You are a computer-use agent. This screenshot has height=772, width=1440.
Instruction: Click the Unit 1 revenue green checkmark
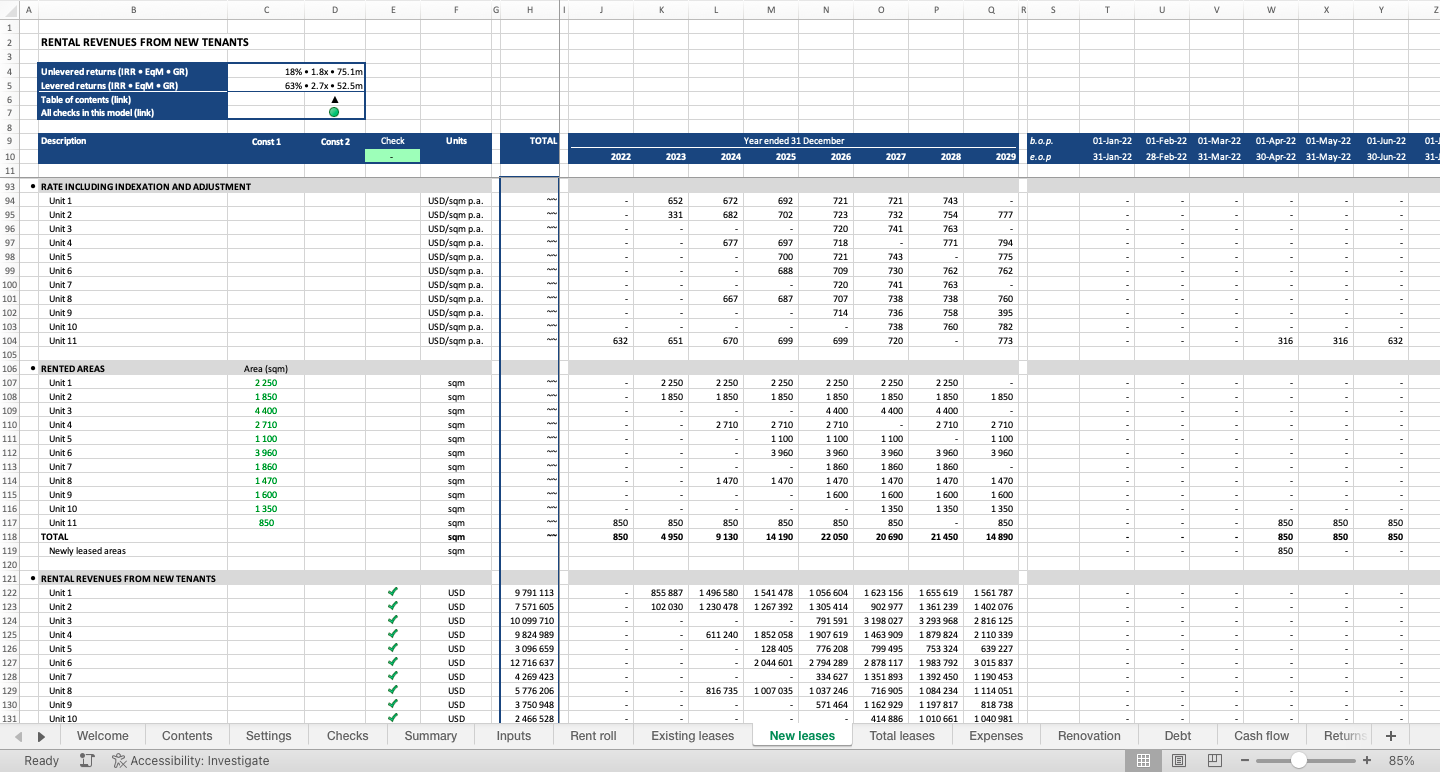tap(393, 593)
